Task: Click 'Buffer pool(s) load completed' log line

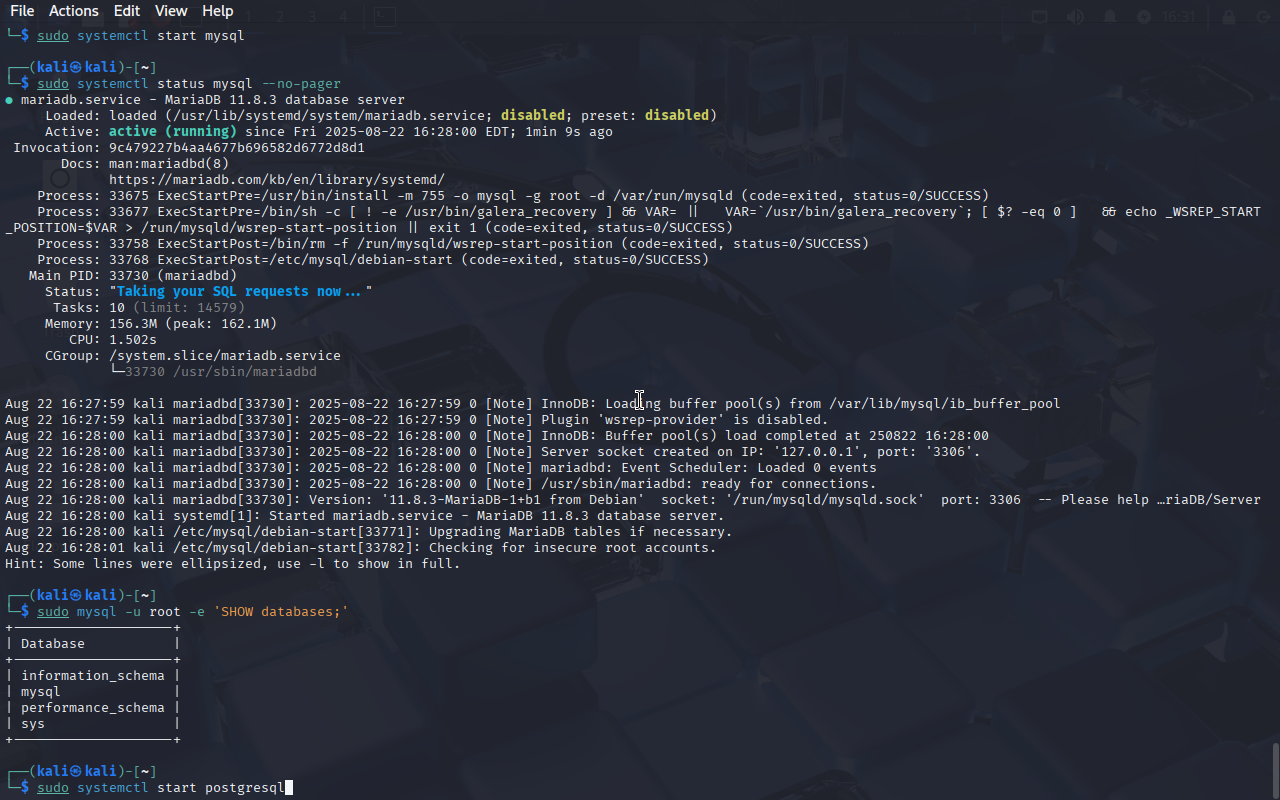Action: click(x=497, y=436)
